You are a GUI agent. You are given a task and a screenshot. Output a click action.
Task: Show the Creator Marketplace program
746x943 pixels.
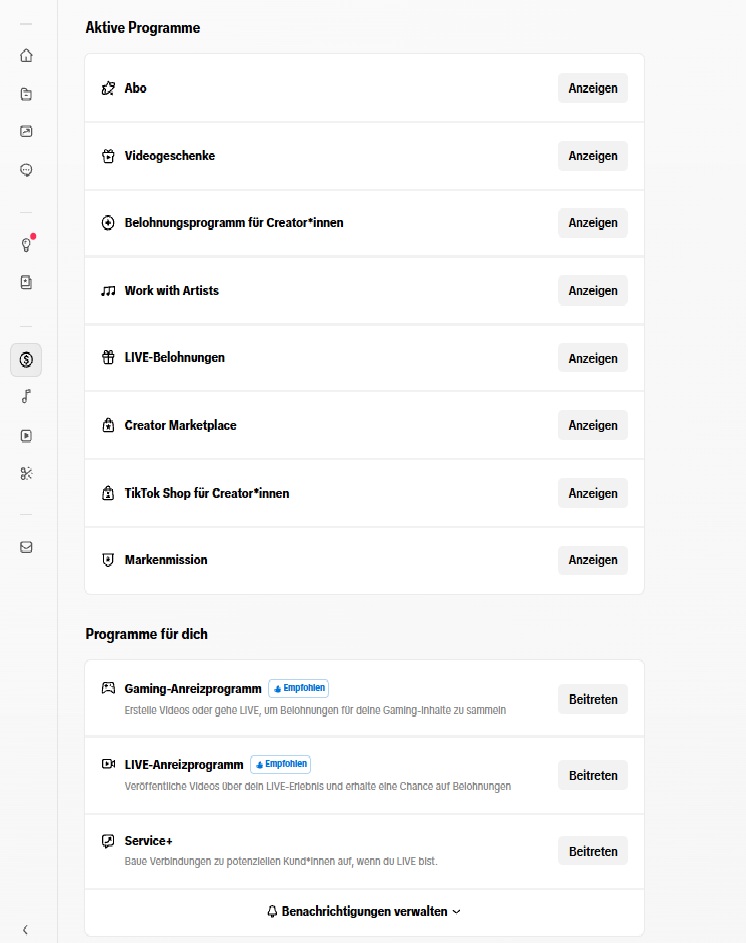click(x=593, y=425)
